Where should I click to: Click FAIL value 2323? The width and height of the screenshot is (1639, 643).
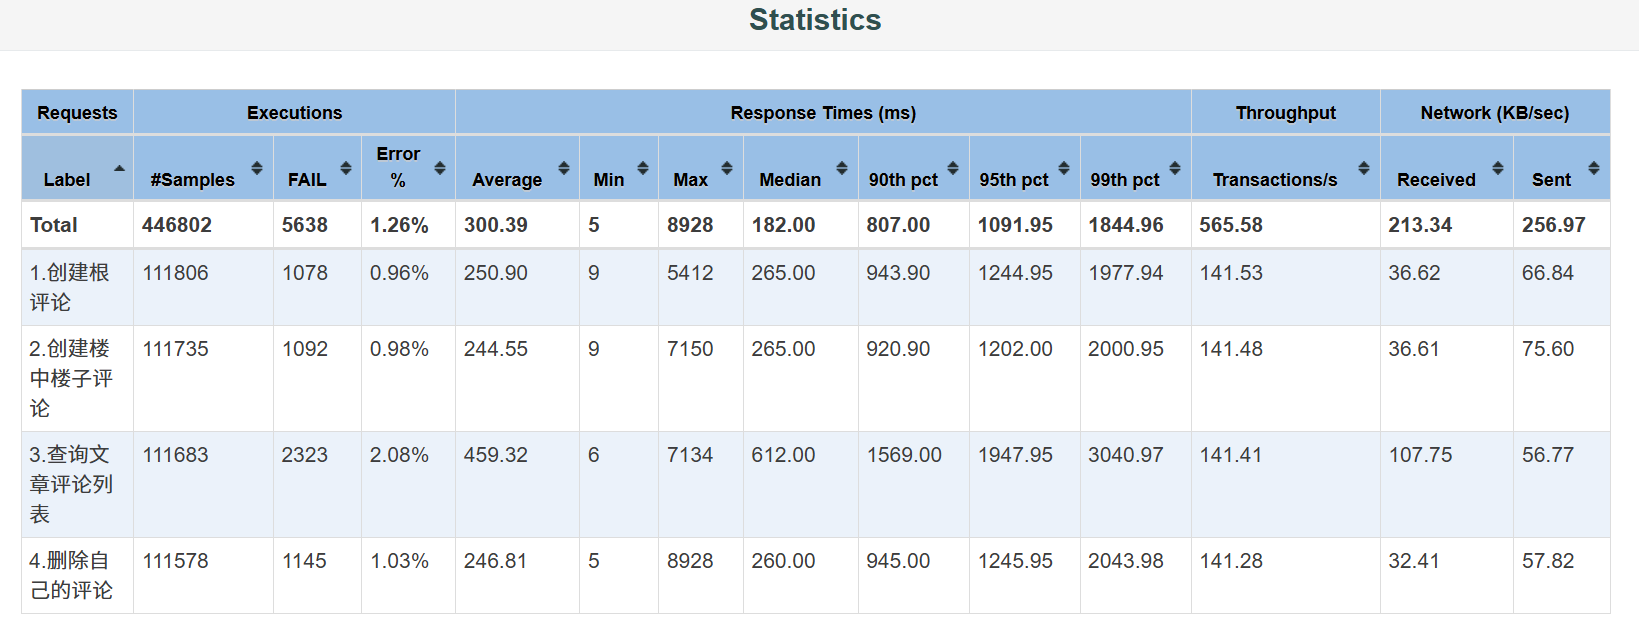[x=305, y=455]
